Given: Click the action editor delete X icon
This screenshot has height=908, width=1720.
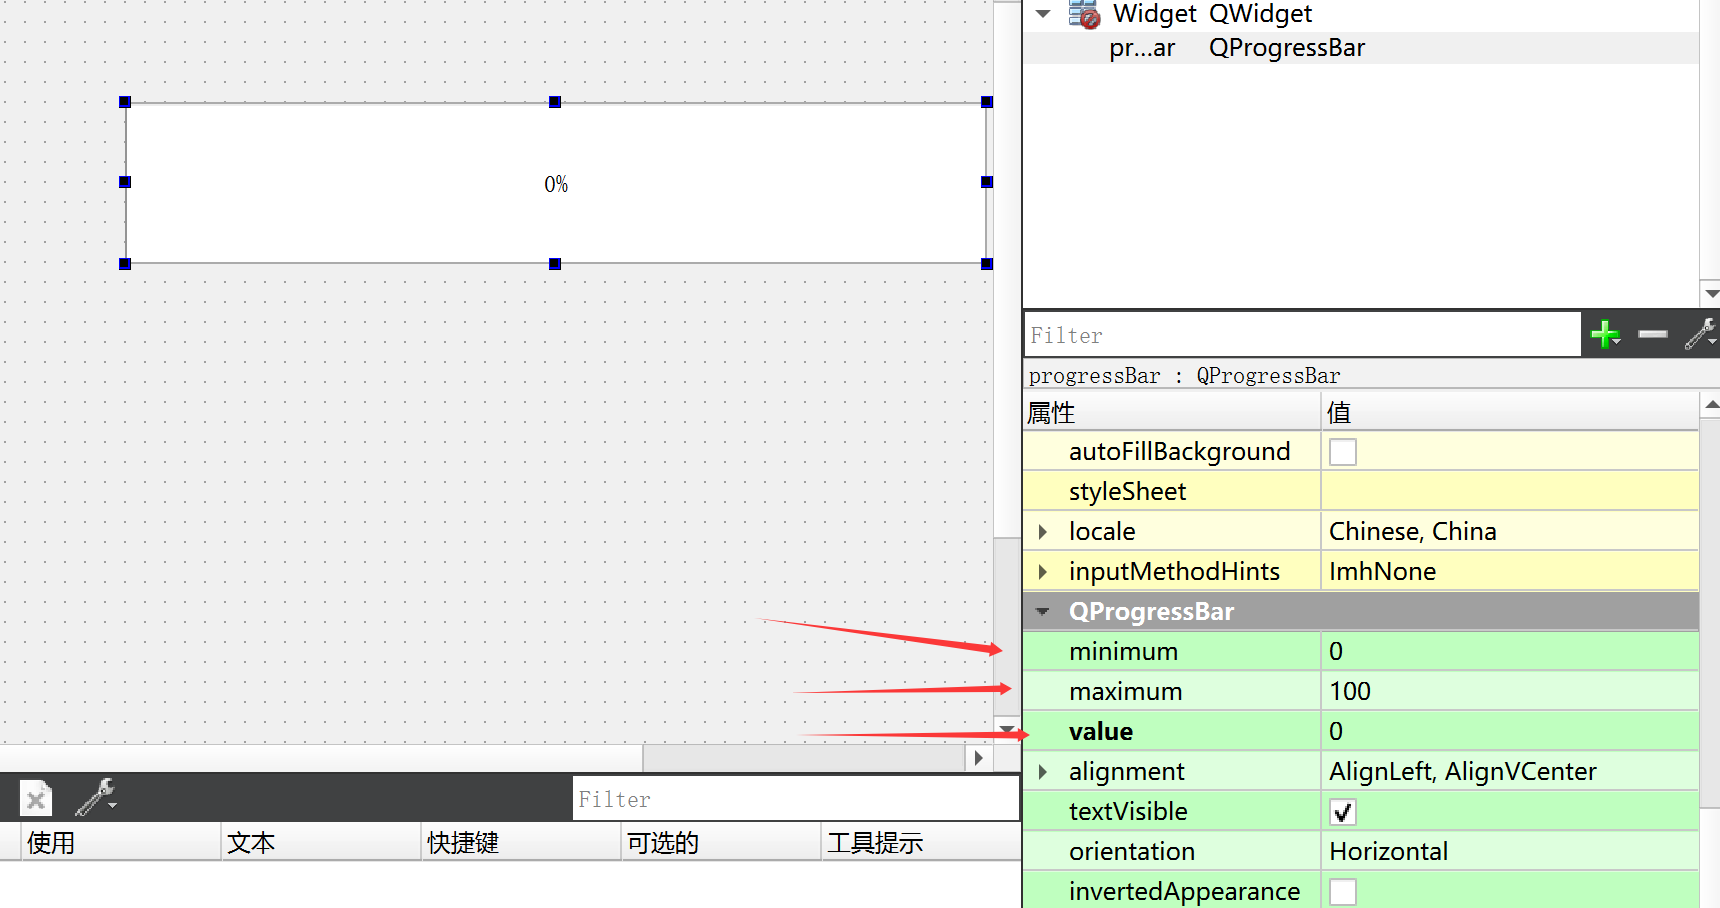Looking at the screenshot, I should [x=36, y=799].
